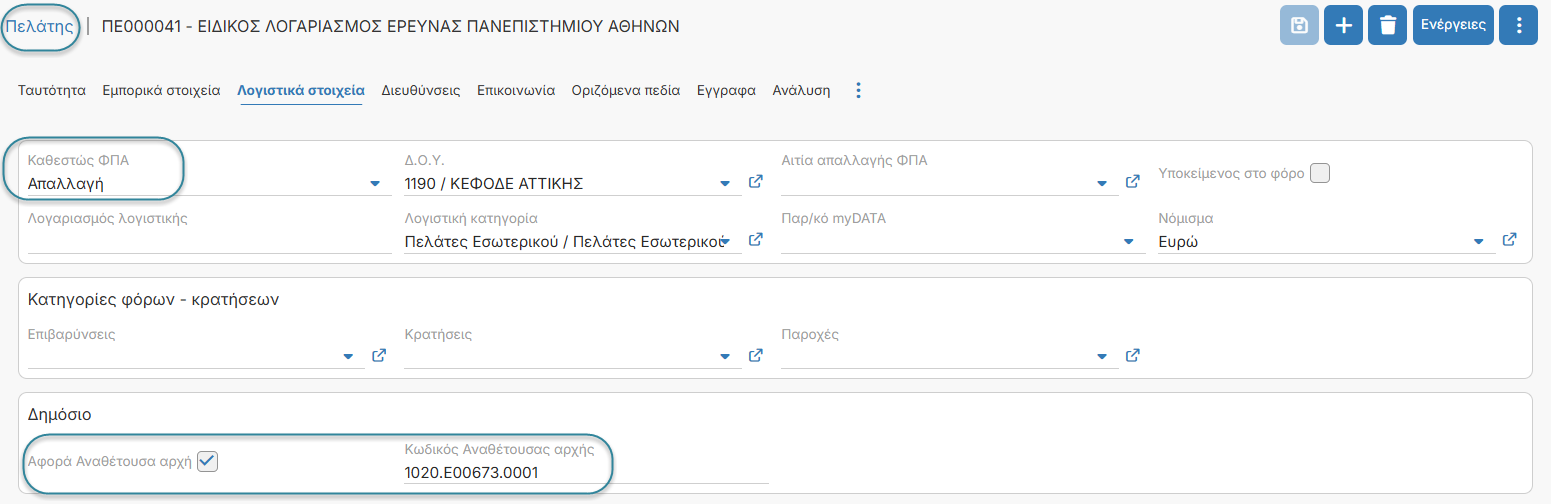Click the Κατηγορίες φόρων - κρατήσεων heading
Image resolution: width=1551 pixels, height=504 pixels.
[153, 300]
